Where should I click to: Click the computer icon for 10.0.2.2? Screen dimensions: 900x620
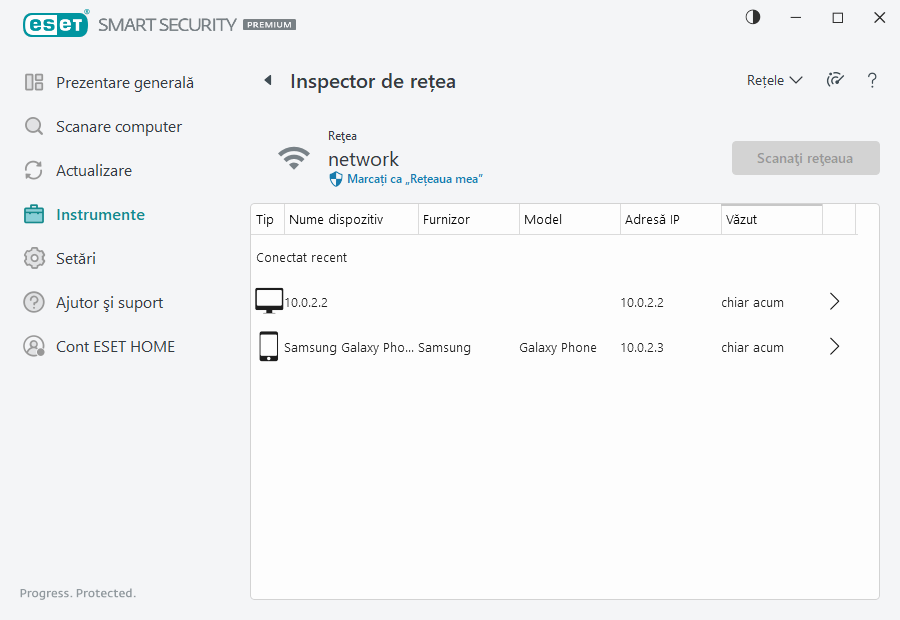click(269, 301)
